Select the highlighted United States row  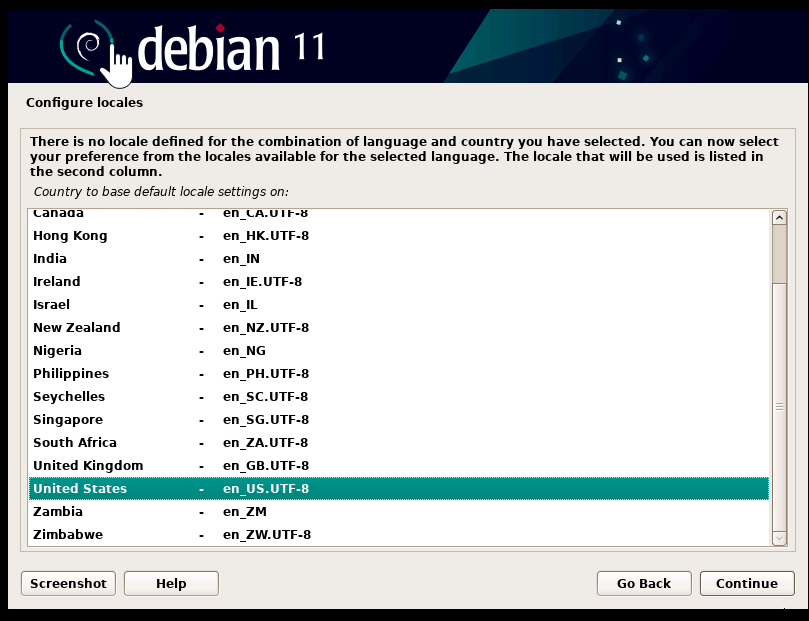point(399,488)
